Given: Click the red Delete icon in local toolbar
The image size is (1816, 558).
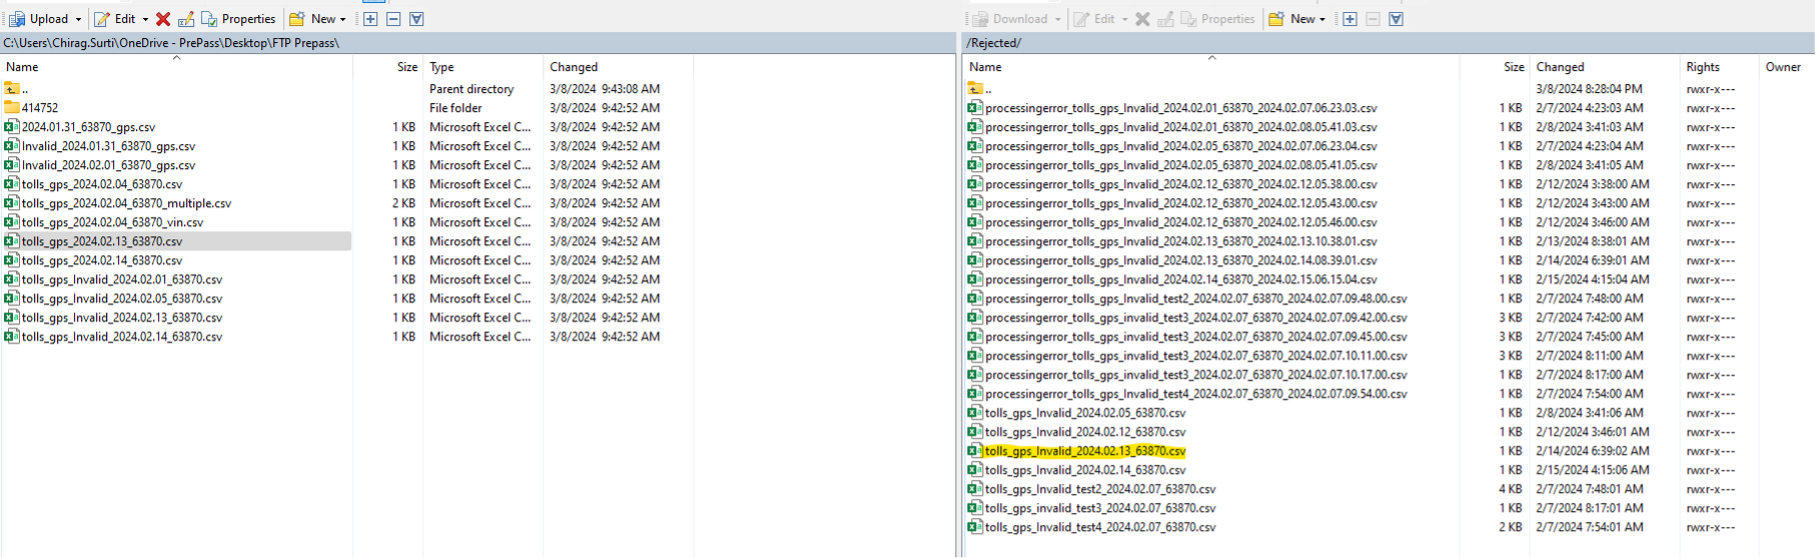Looking at the screenshot, I should coord(163,19).
